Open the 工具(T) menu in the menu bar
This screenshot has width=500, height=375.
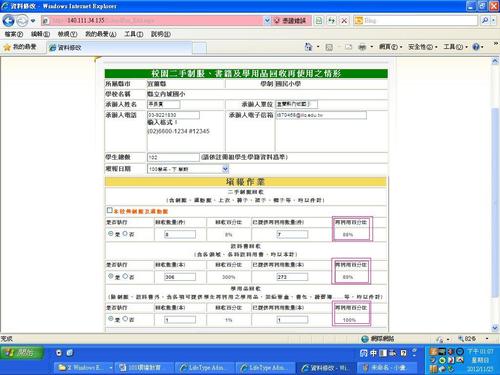(134, 34)
